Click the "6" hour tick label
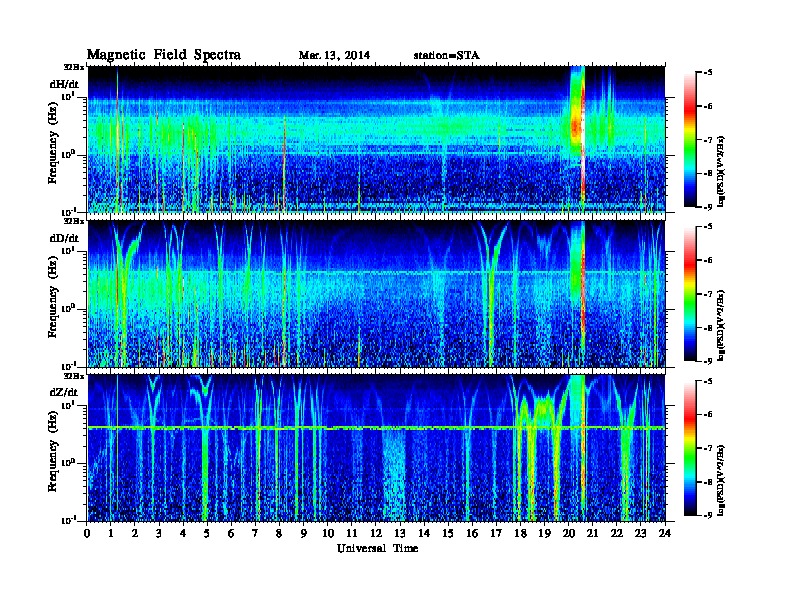792x612 pixels. [x=231, y=534]
